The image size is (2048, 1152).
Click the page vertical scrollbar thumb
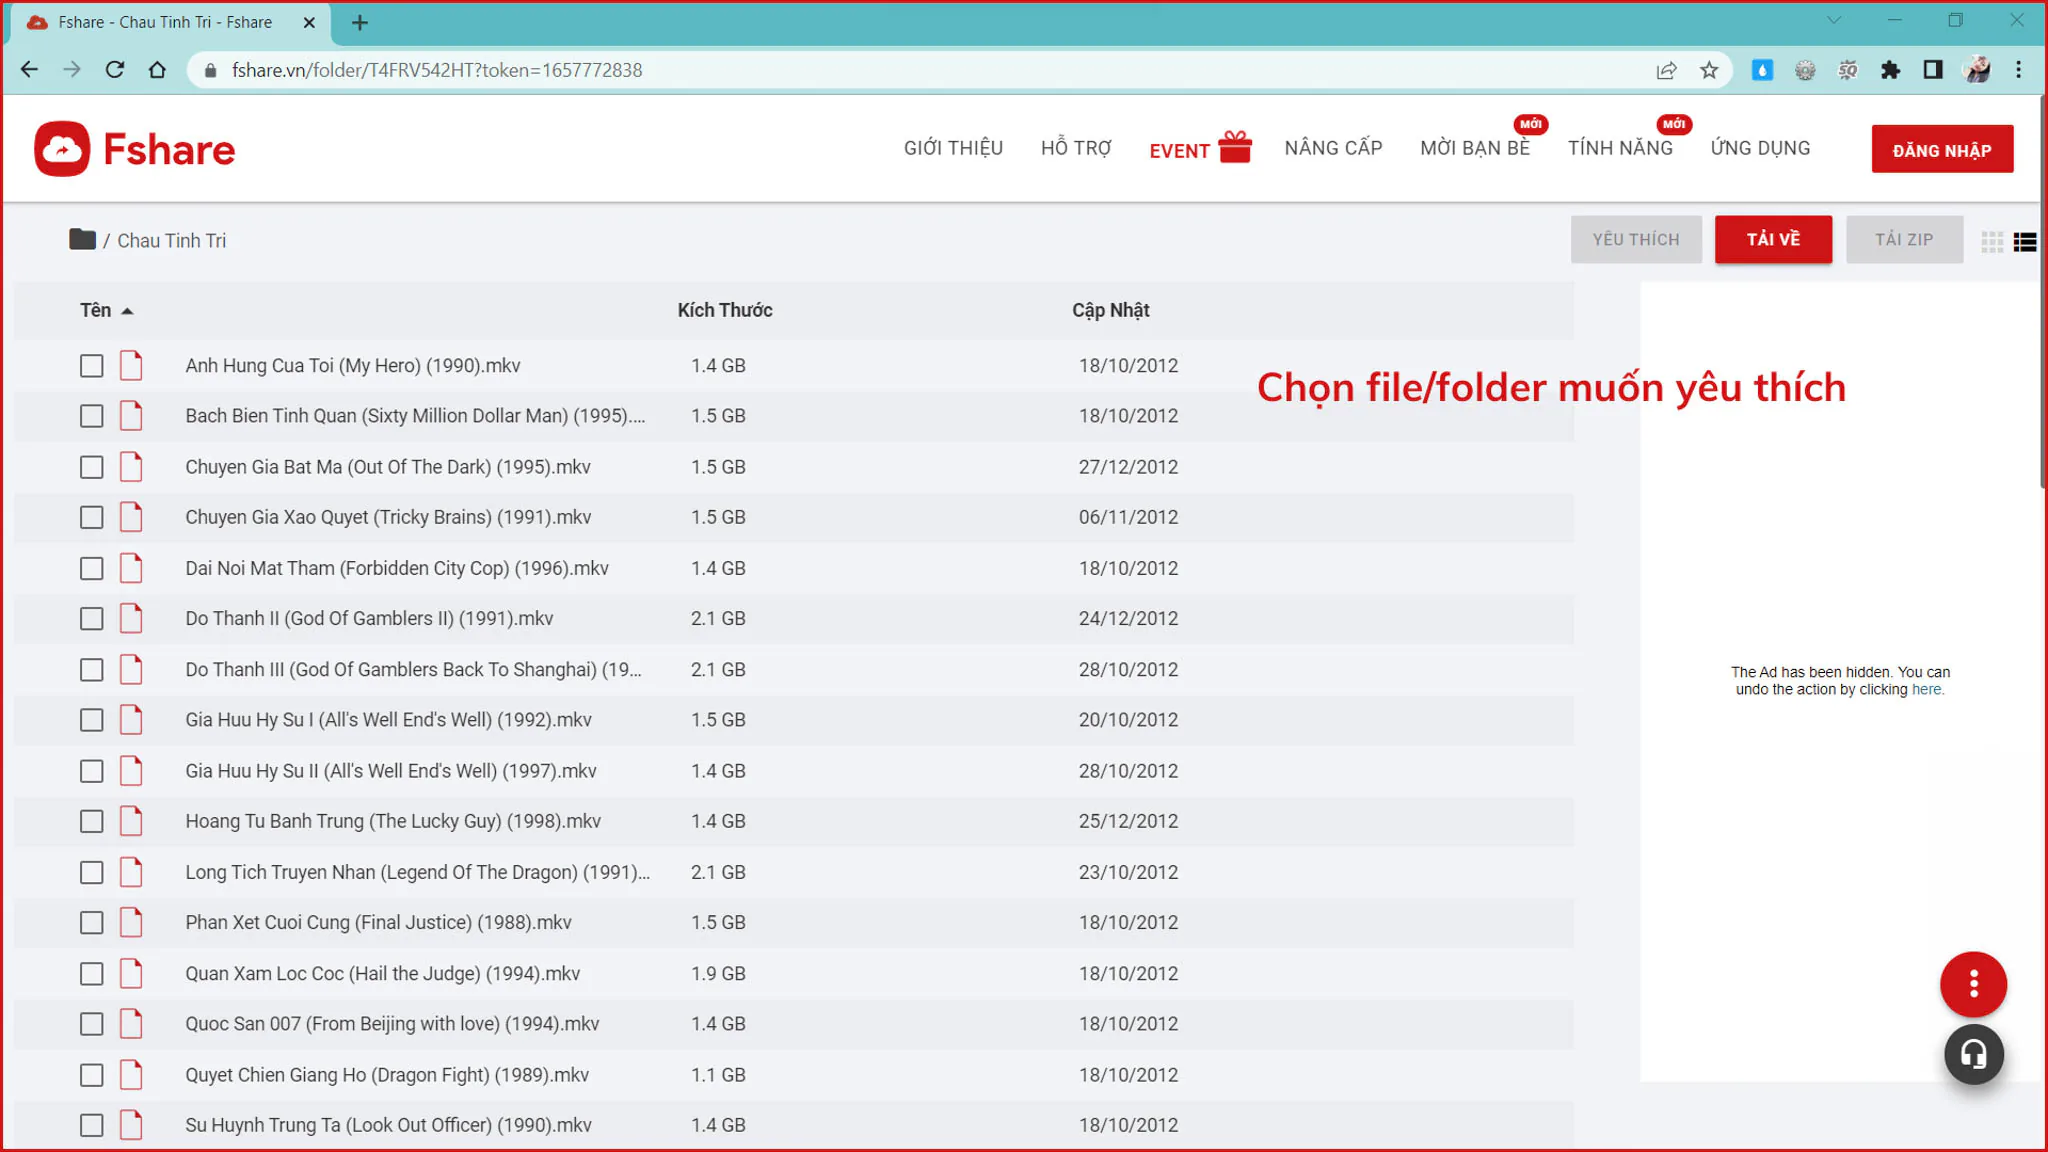click(2042, 290)
